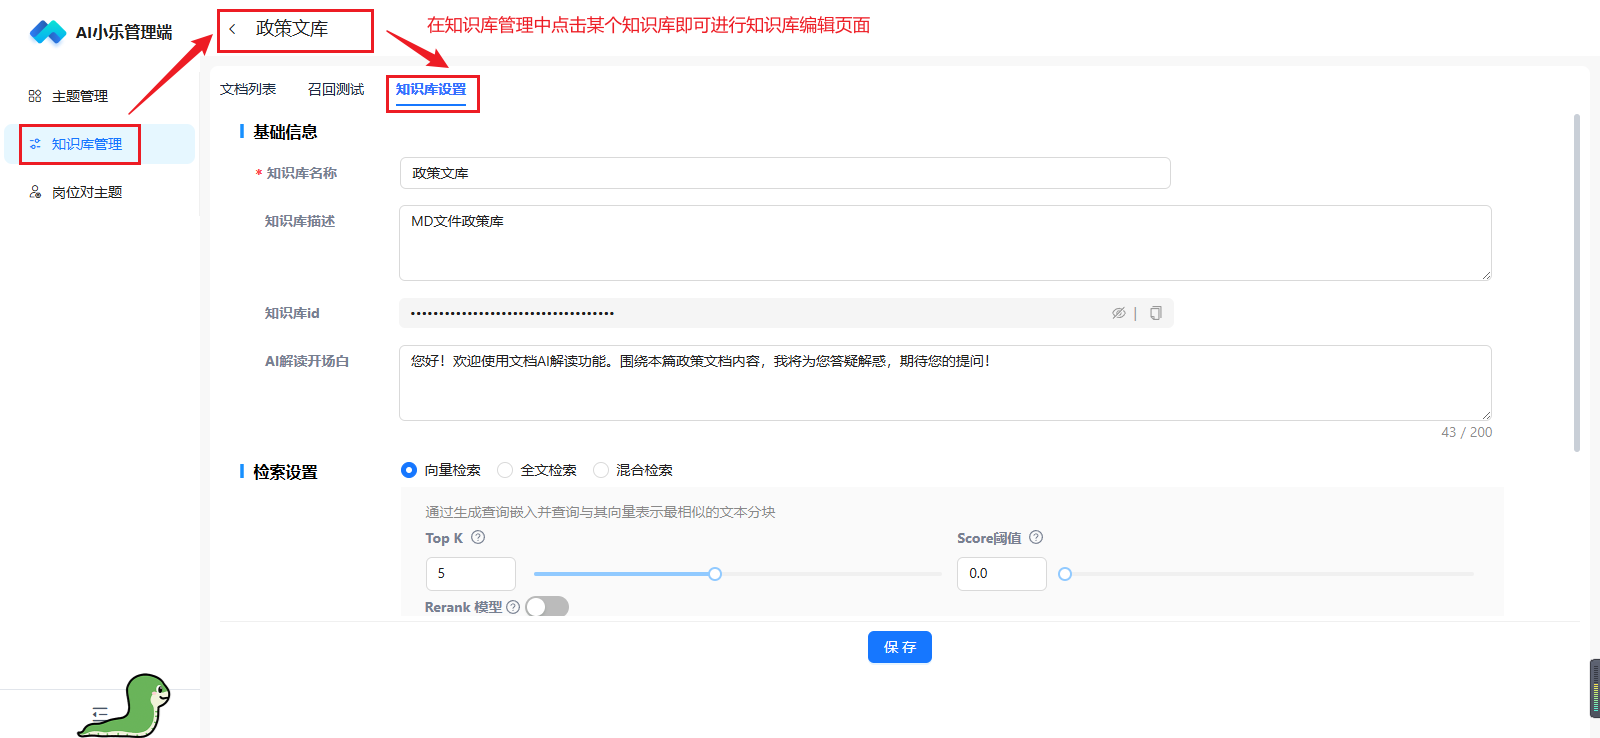The image size is (1600, 738).
Task: Click the AI小乐管理端 logo
Action: [48, 32]
